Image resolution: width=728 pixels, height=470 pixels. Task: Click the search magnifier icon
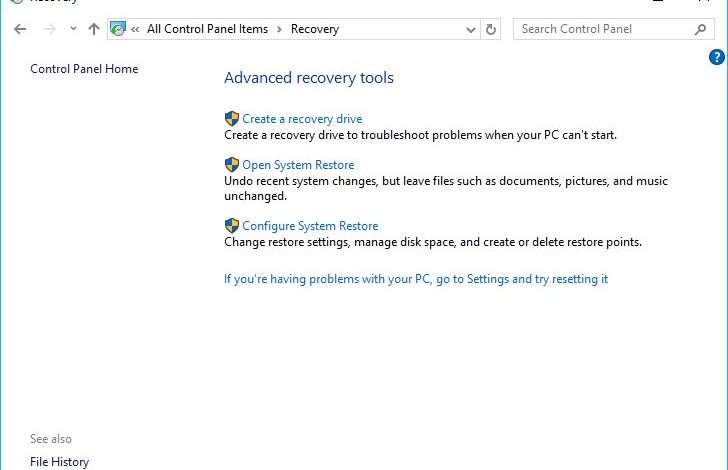click(x=700, y=29)
